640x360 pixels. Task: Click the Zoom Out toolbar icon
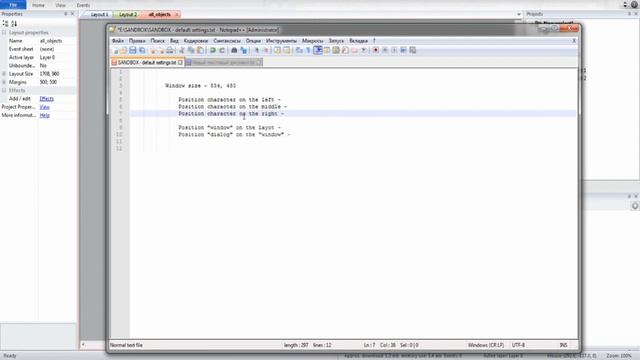pos(266,50)
